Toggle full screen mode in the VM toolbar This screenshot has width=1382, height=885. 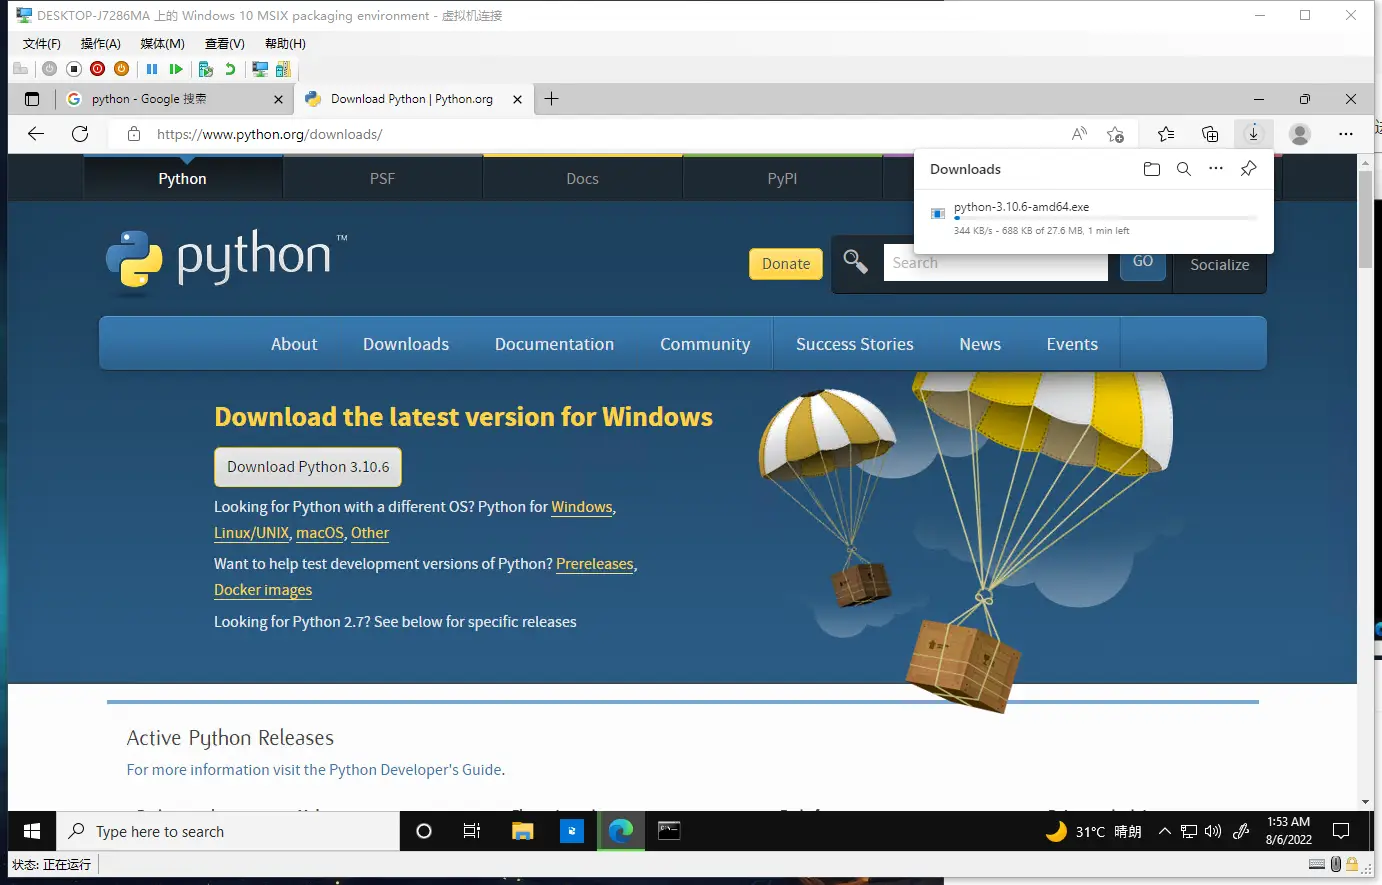pyautogui.click(x=258, y=68)
